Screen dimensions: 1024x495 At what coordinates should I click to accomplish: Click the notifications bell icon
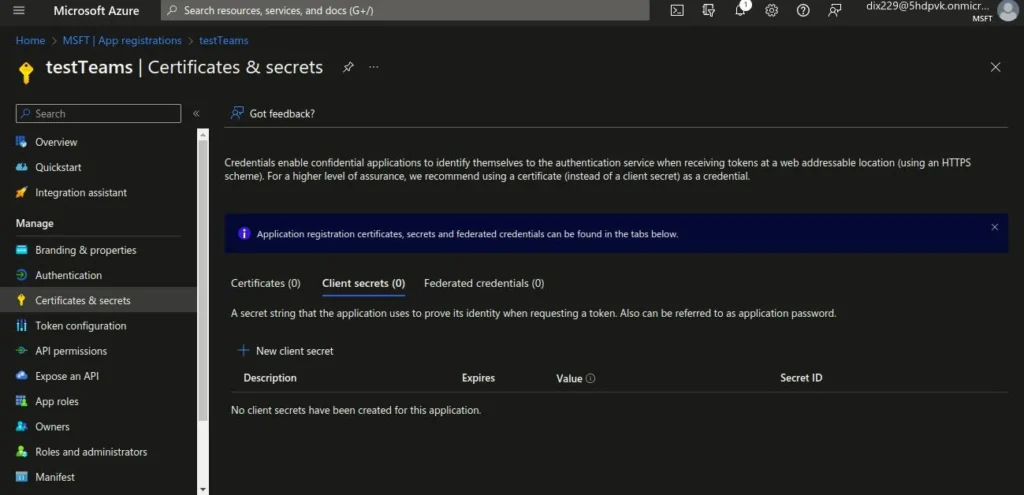coord(741,10)
